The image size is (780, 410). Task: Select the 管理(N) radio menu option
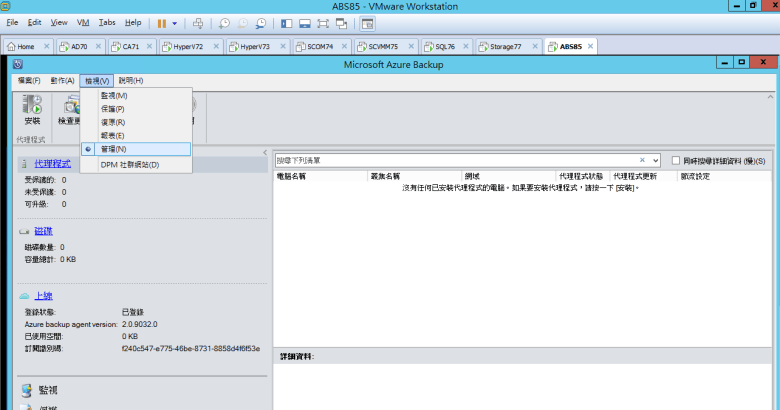pyautogui.click(x=113, y=148)
